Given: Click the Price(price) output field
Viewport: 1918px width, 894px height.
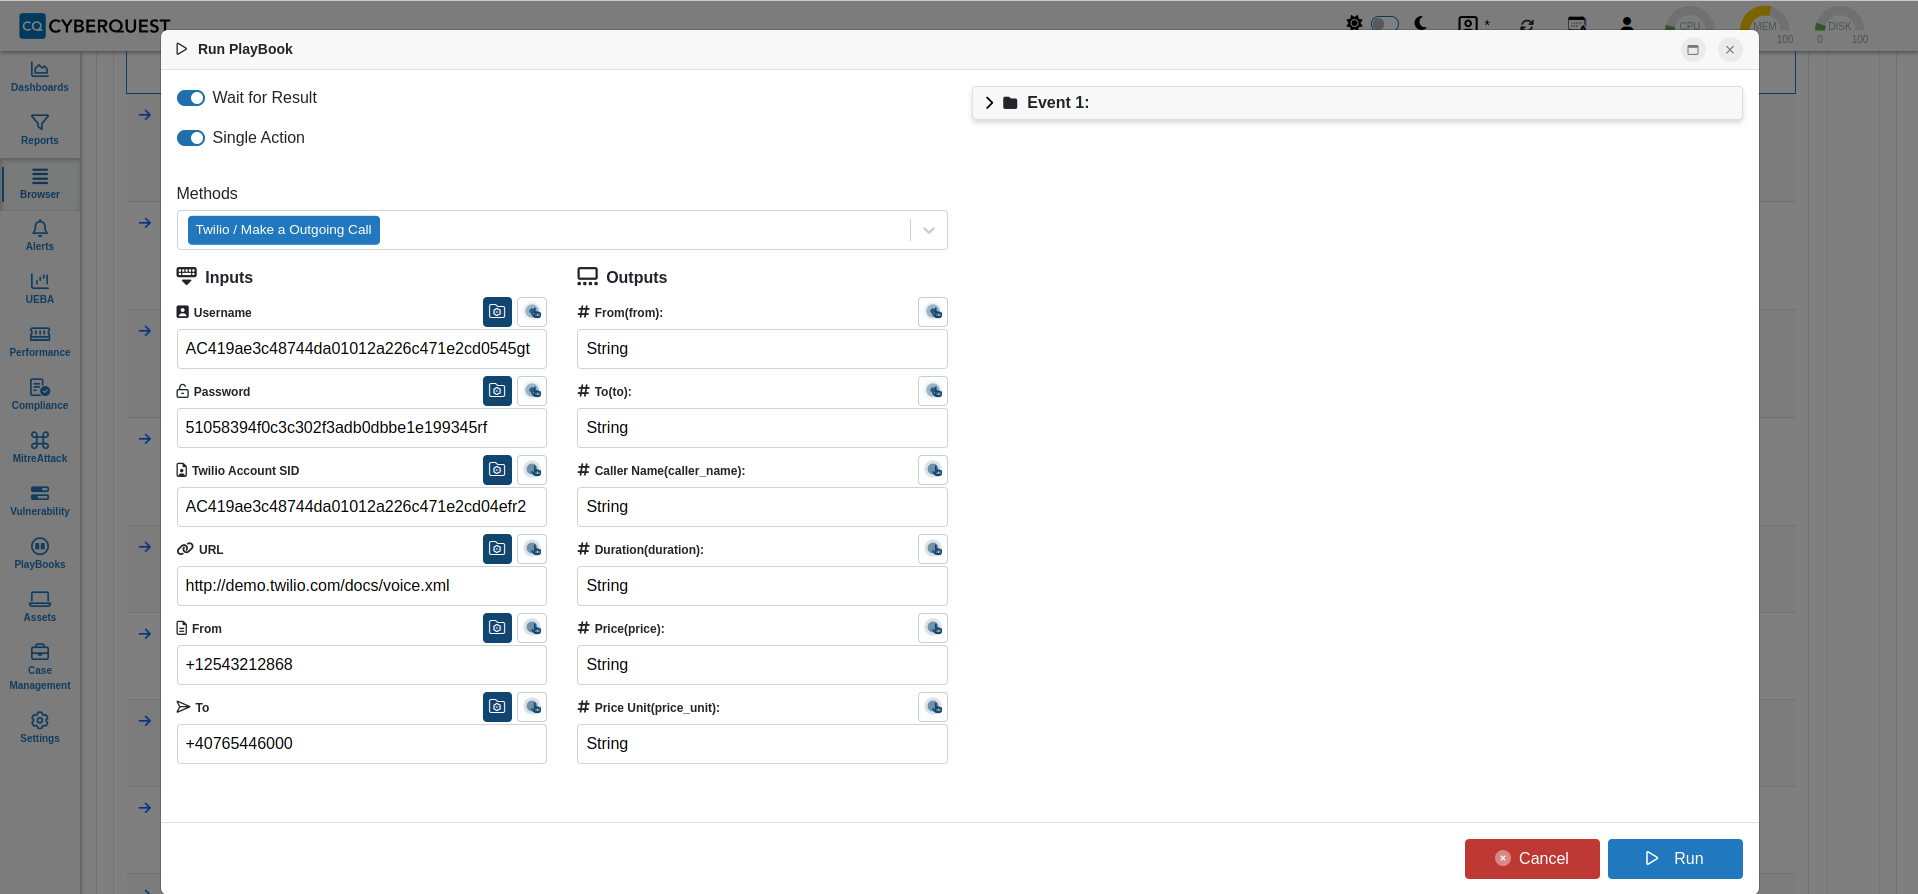Looking at the screenshot, I should click(x=762, y=665).
